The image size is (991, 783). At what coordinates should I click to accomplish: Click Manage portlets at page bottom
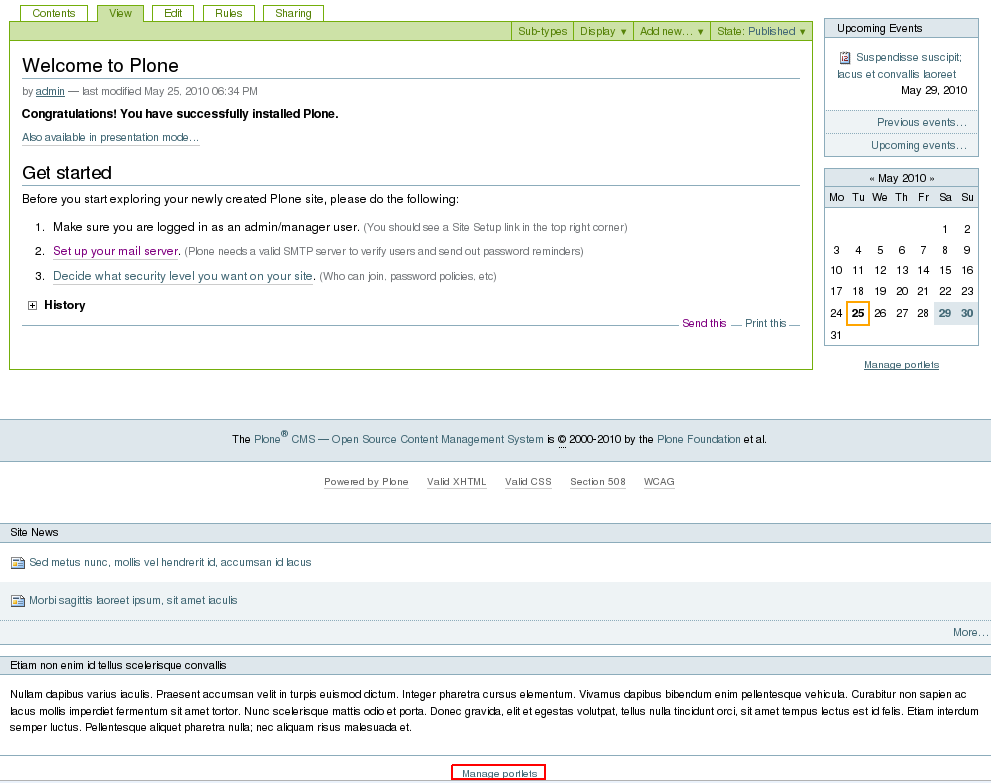pos(499,774)
